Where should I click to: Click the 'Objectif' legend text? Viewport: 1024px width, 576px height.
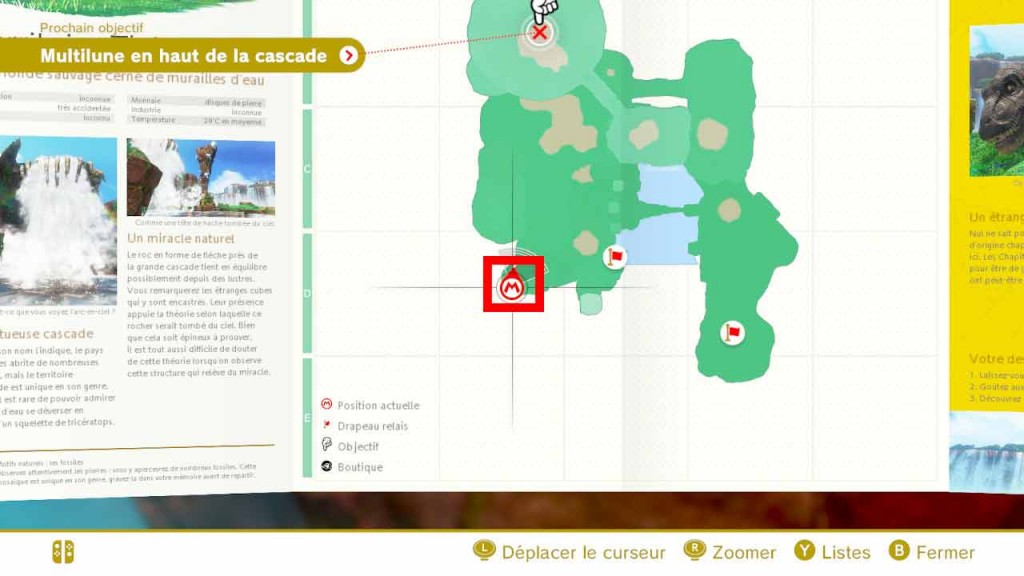pyautogui.click(x=358, y=447)
